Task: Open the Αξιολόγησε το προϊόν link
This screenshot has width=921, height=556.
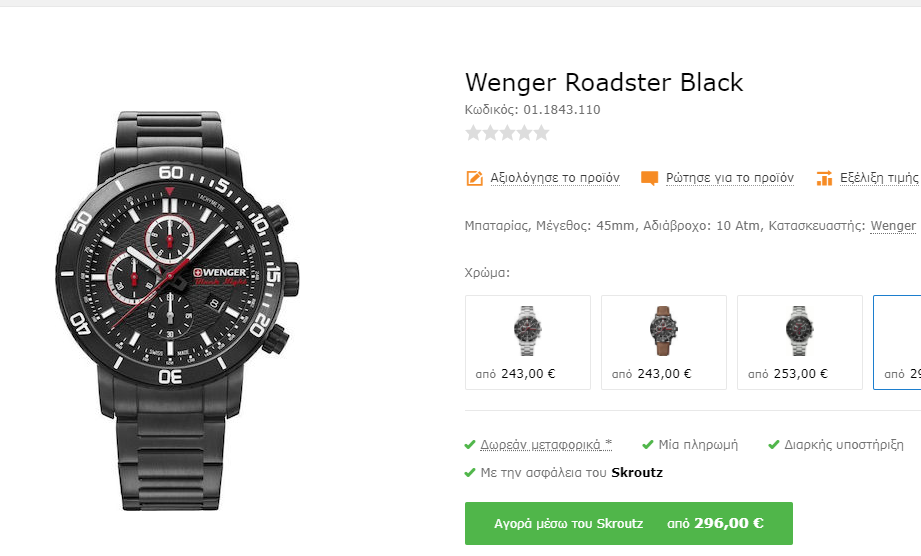Action: point(554,178)
